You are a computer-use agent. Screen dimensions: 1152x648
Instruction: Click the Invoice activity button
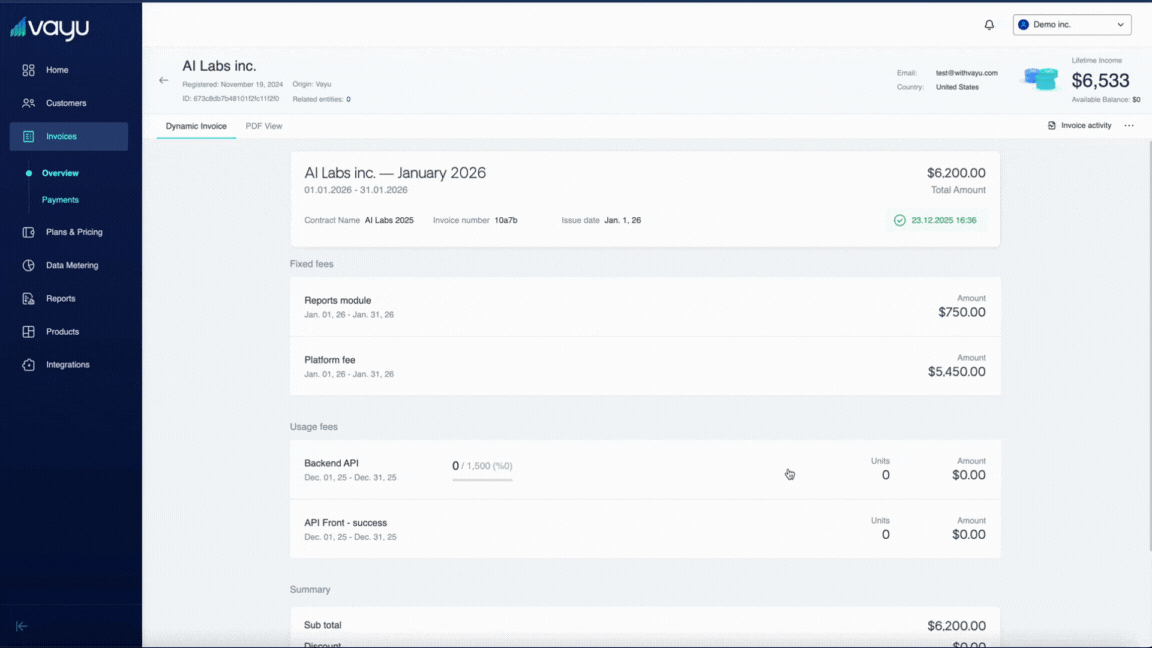pyautogui.click(x=1079, y=126)
